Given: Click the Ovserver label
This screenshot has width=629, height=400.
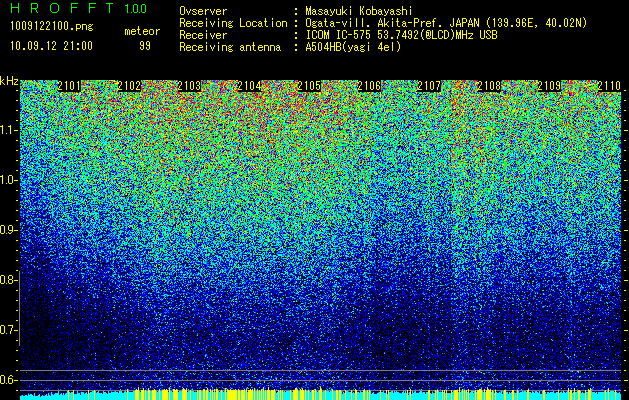Looking at the screenshot, I should 203,11.
